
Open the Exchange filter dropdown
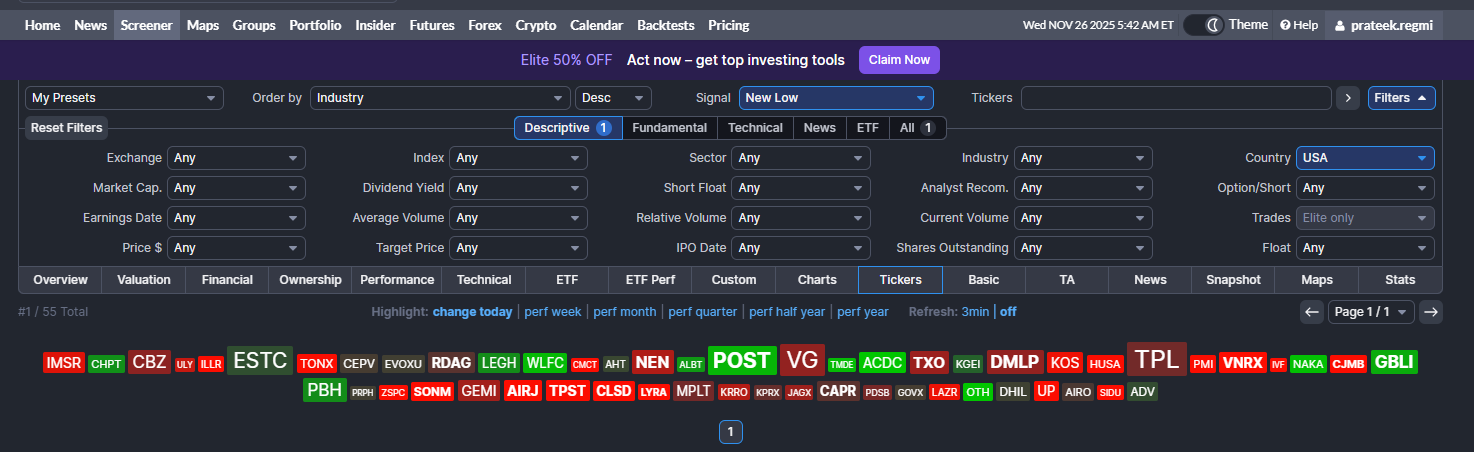(236, 158)
